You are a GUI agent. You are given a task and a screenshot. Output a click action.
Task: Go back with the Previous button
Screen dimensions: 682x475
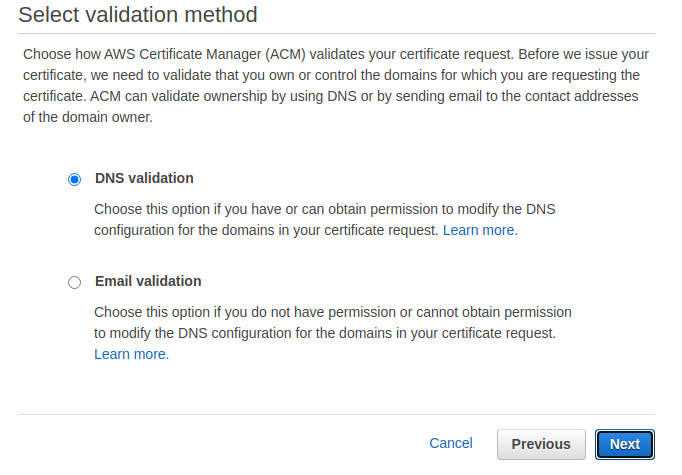(541, 444)
